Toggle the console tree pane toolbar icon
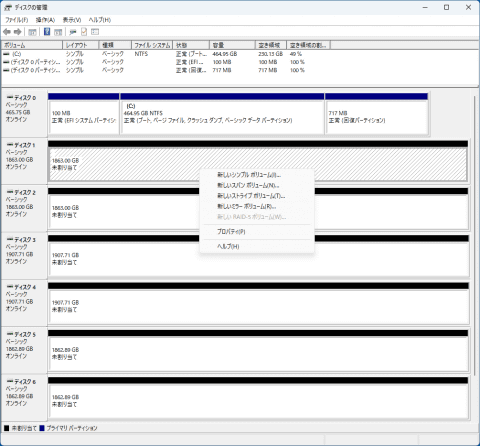480x446 pixels. pyautogui.click(x=32, y=32)
